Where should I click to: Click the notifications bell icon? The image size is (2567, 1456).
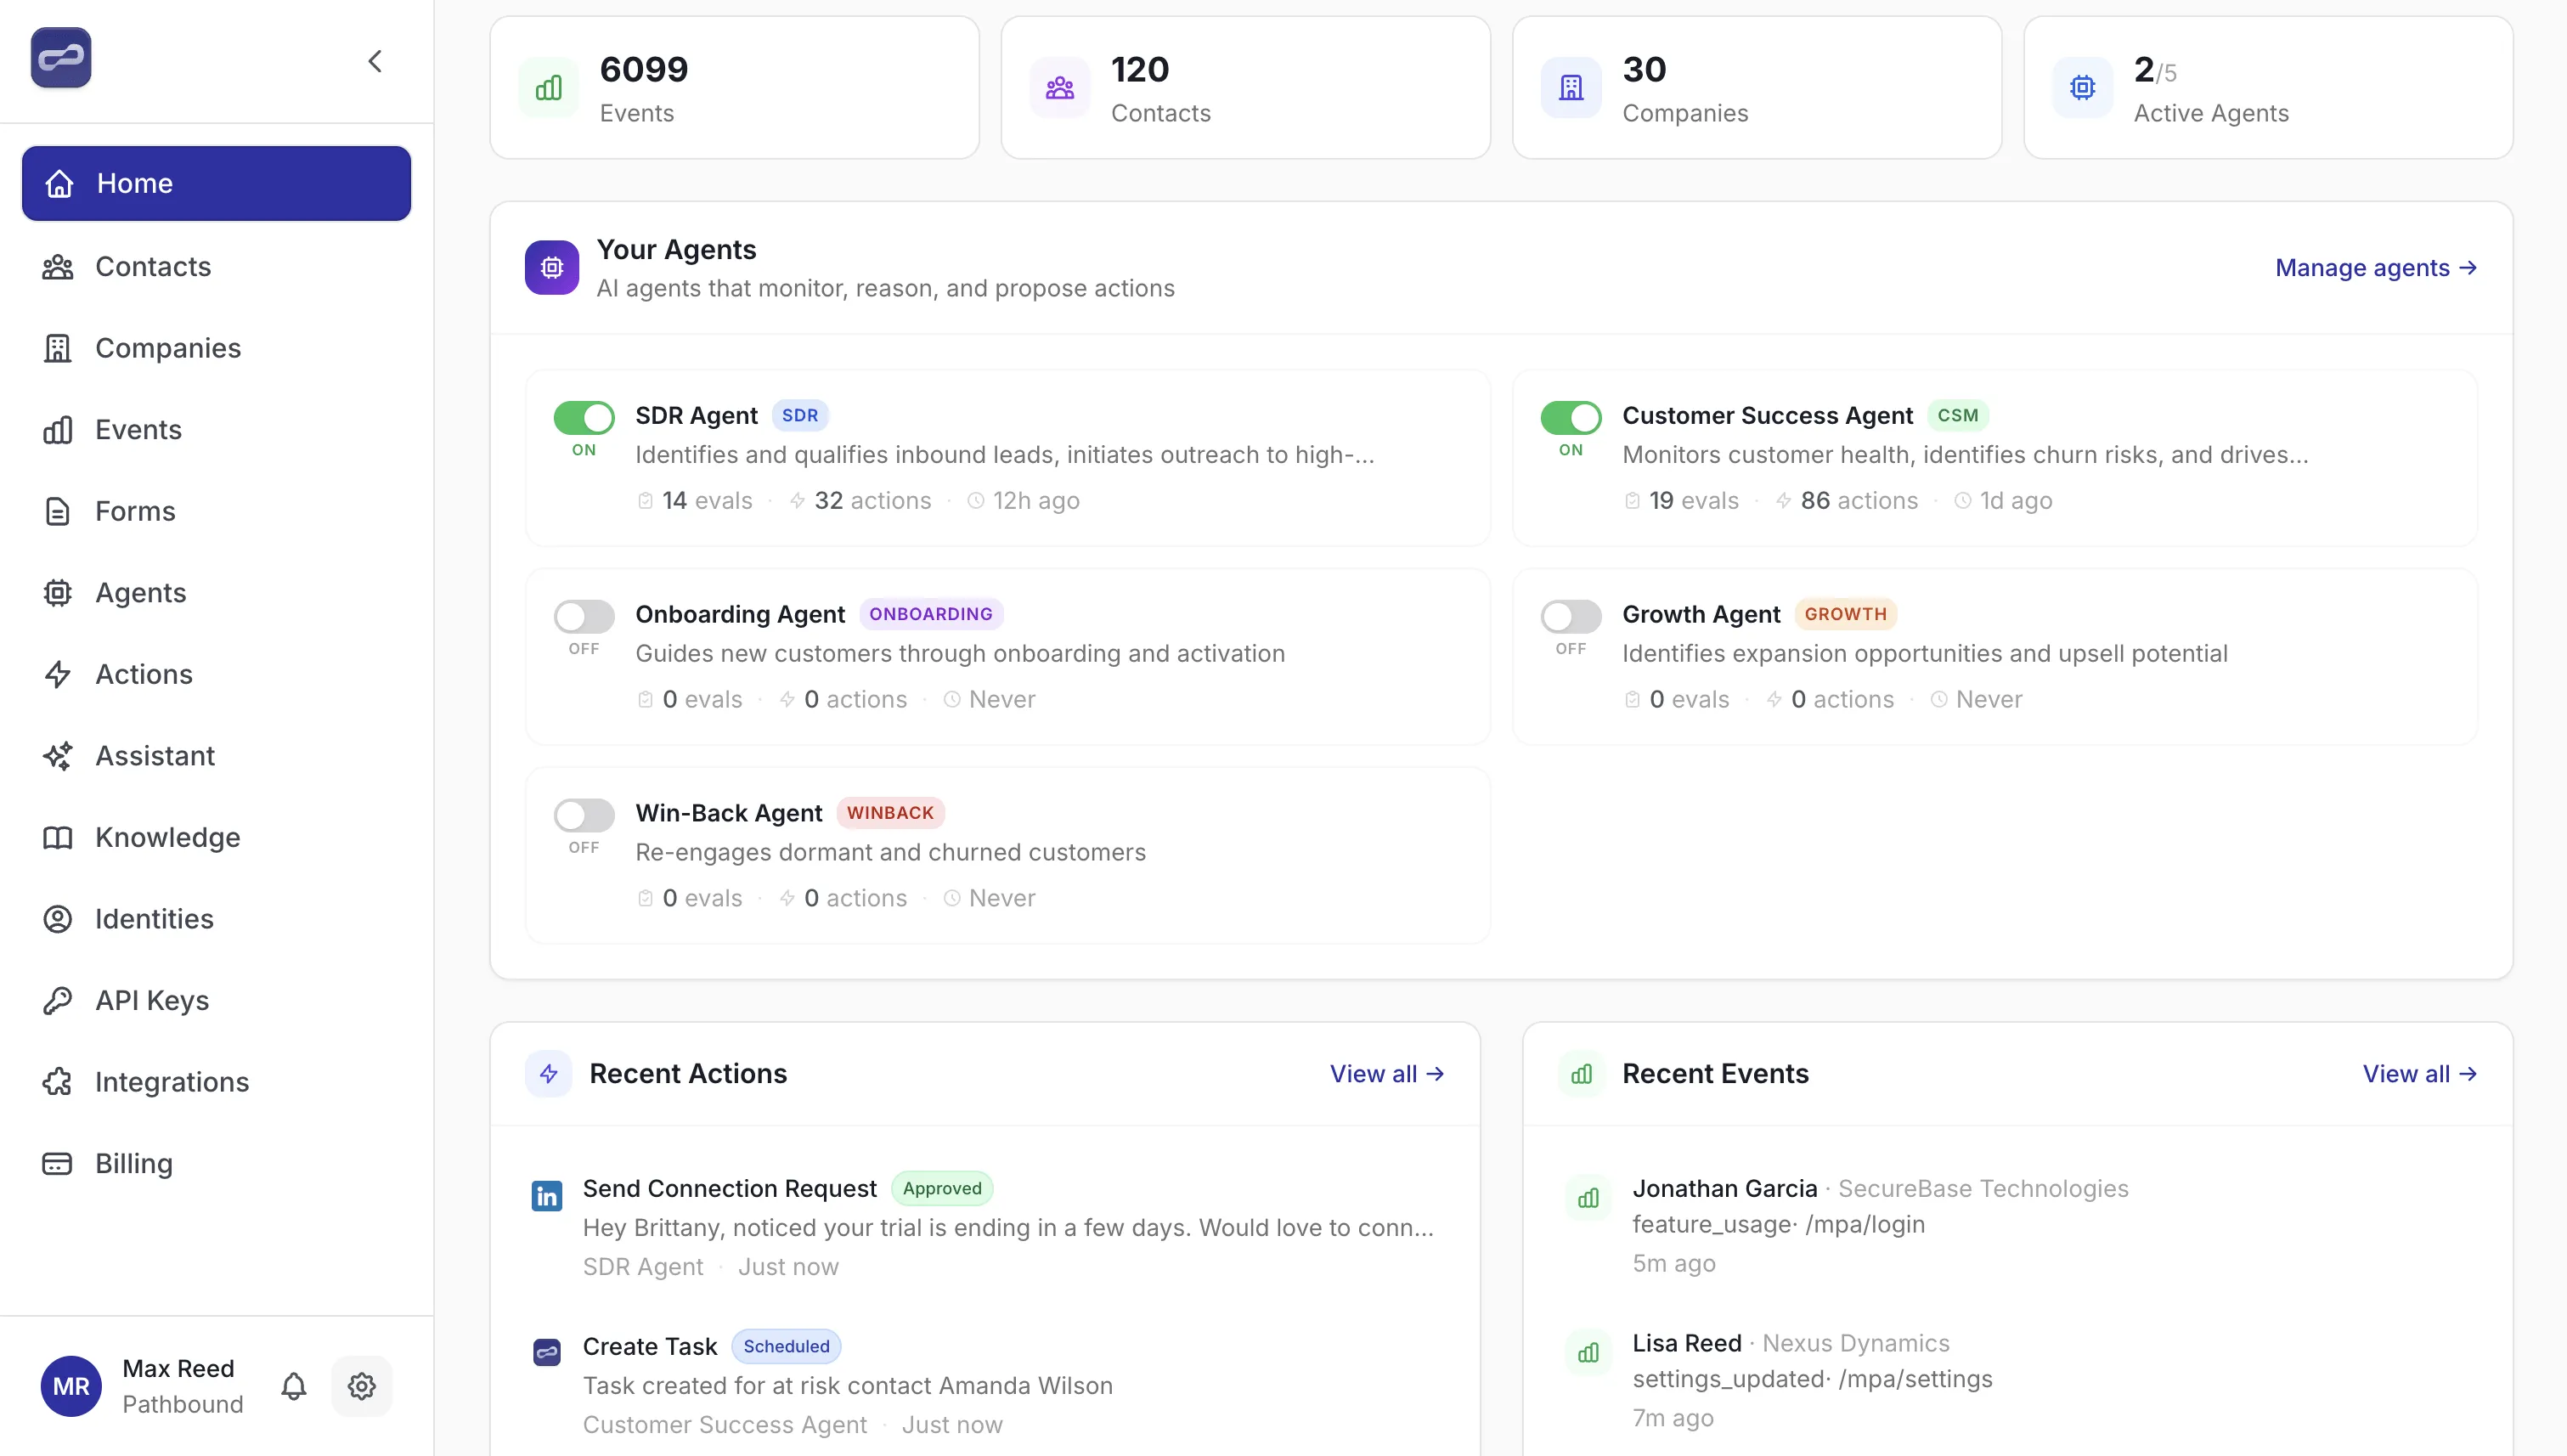click(293, 1386)
